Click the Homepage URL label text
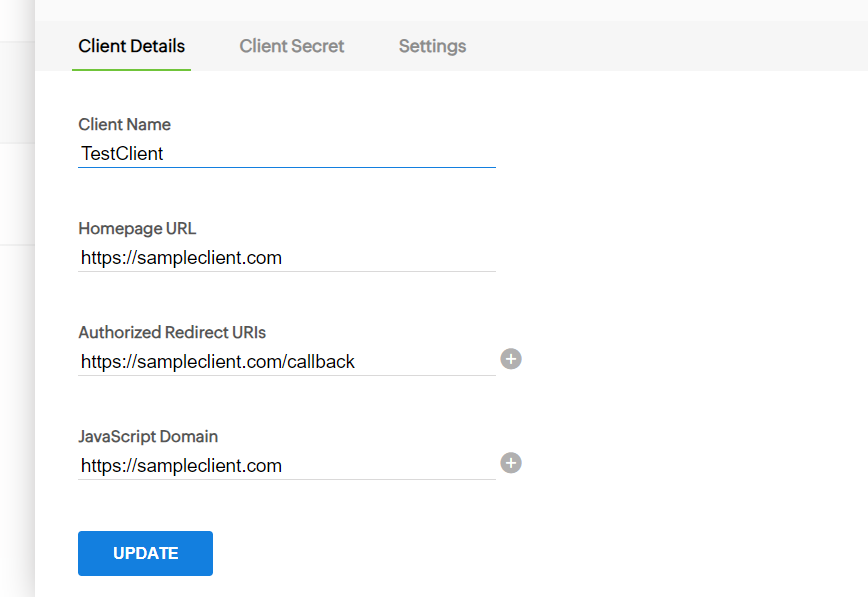 click(137, 229)
